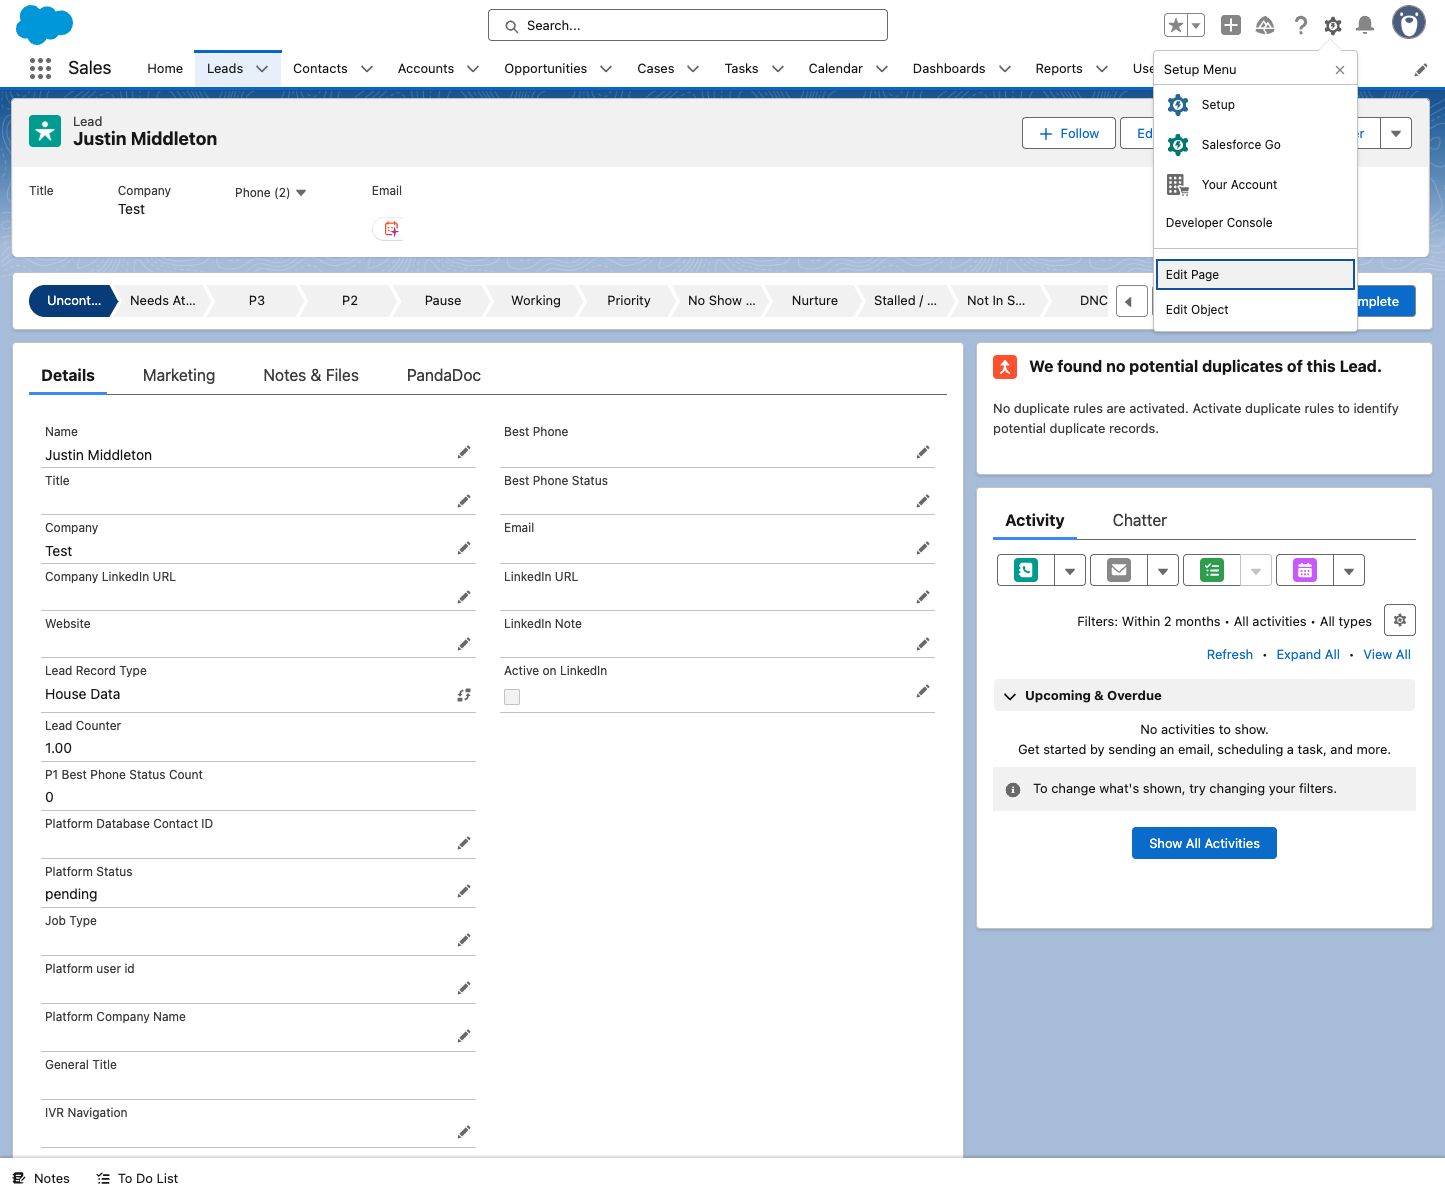Click the Expand All link

tap(1308, 654)
